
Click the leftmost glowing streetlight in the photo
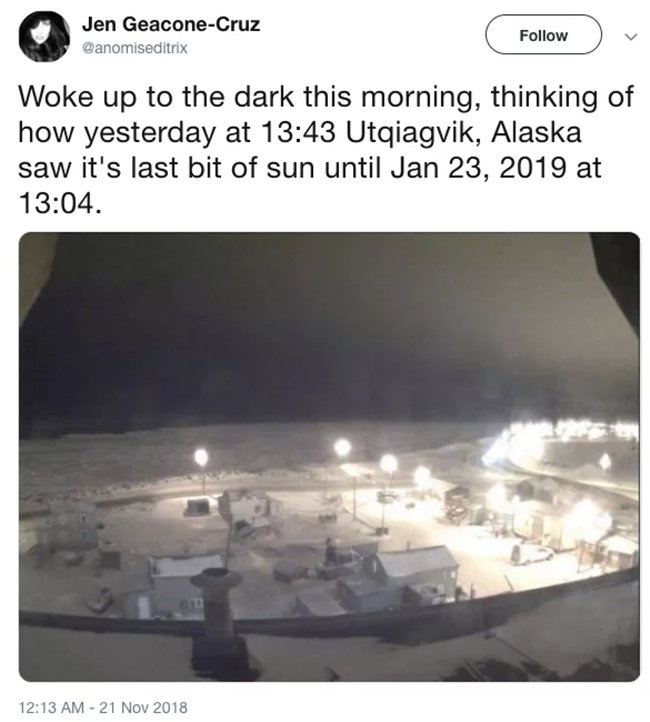201,457
